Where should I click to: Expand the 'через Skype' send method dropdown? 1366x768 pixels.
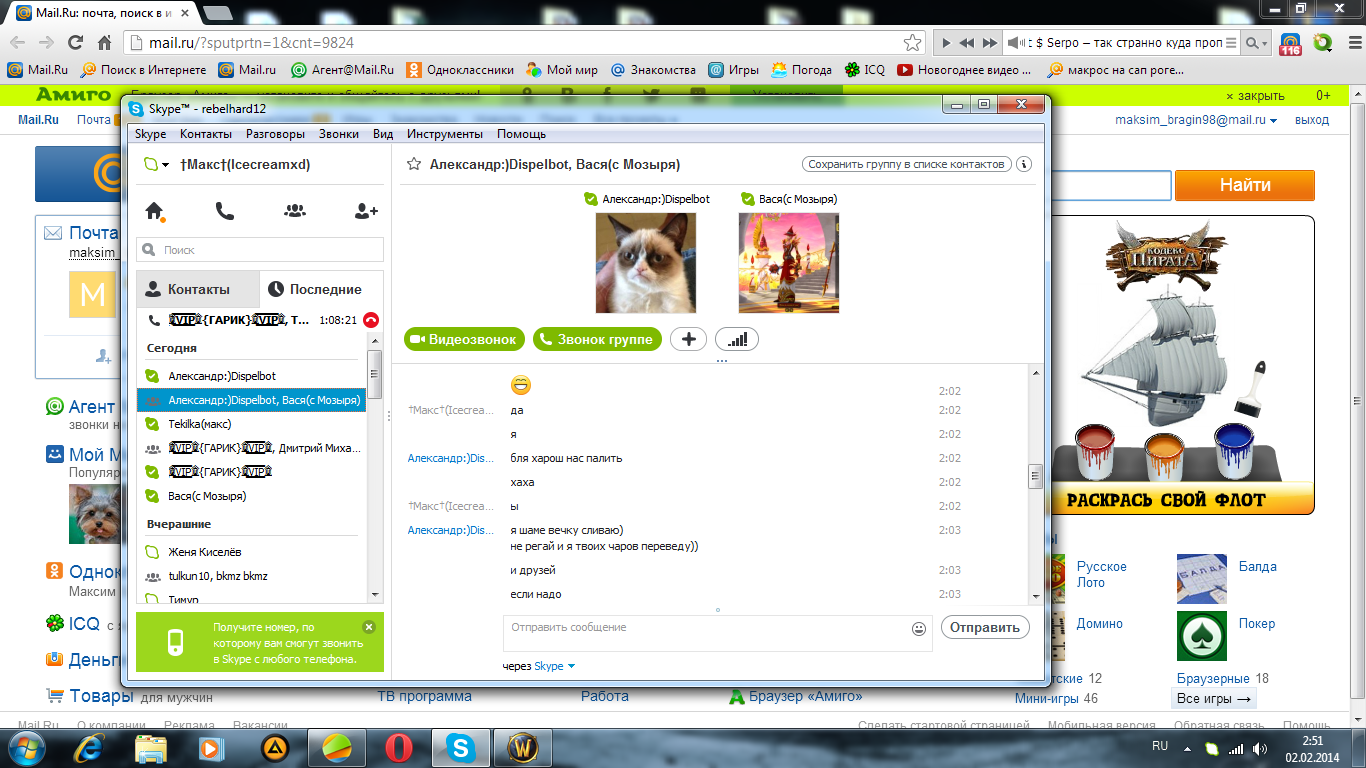point(571,666)
